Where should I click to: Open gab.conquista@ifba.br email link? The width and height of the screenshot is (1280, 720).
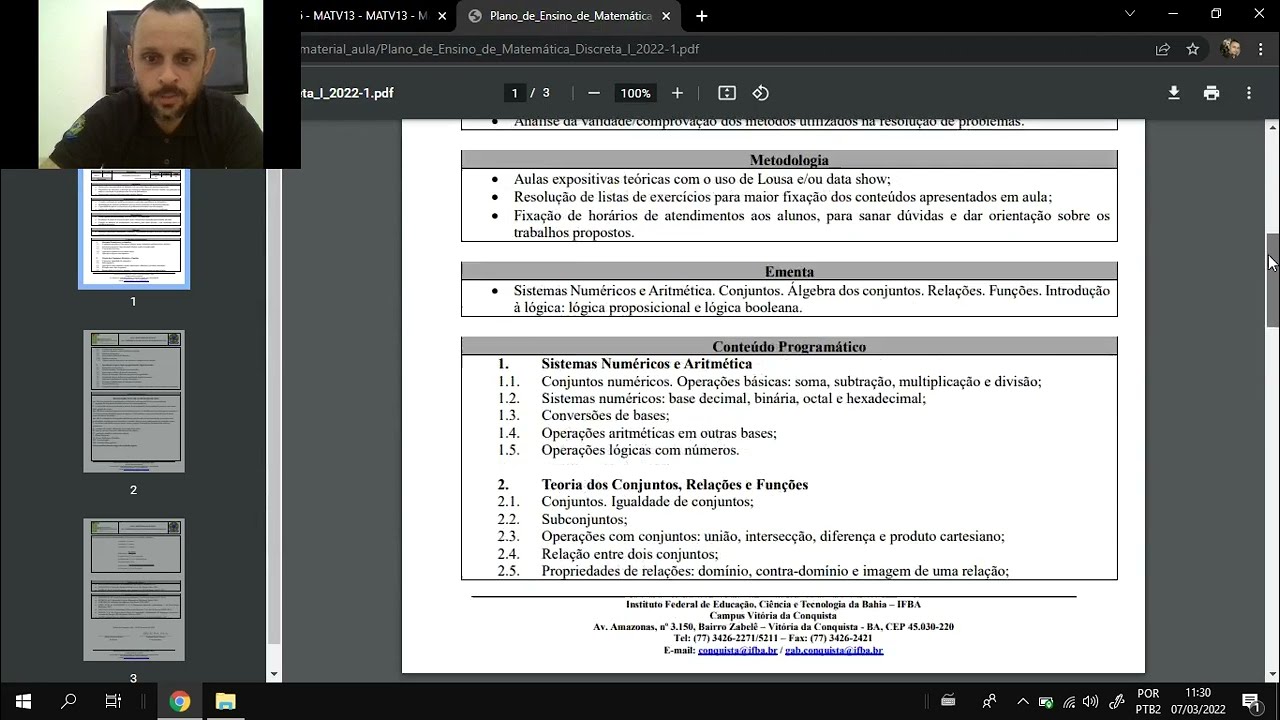tap(834, 650)
